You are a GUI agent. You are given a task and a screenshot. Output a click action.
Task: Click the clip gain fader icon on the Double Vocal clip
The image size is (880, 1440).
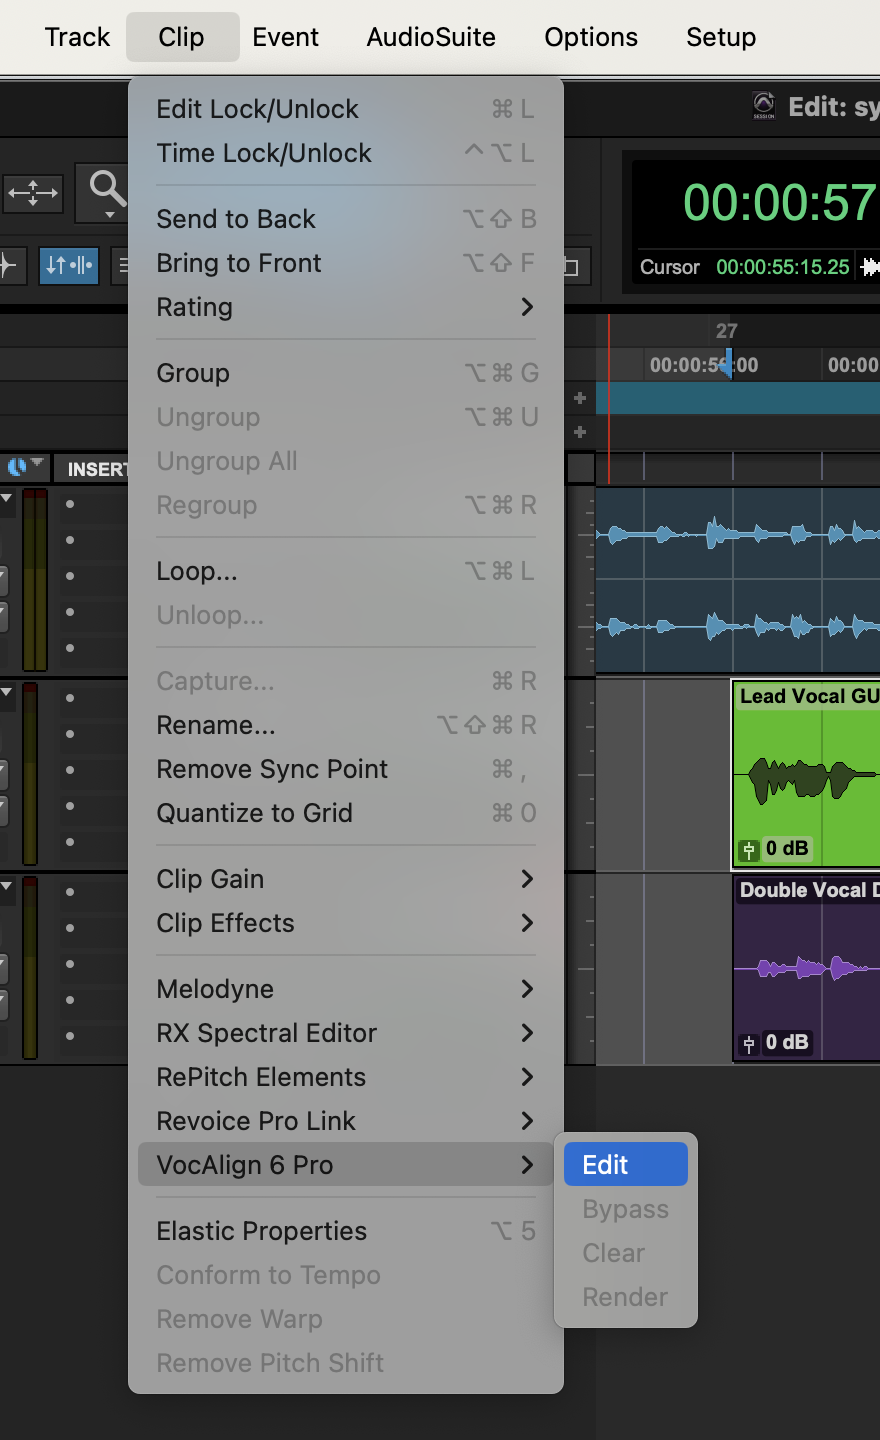point(748,1042)
